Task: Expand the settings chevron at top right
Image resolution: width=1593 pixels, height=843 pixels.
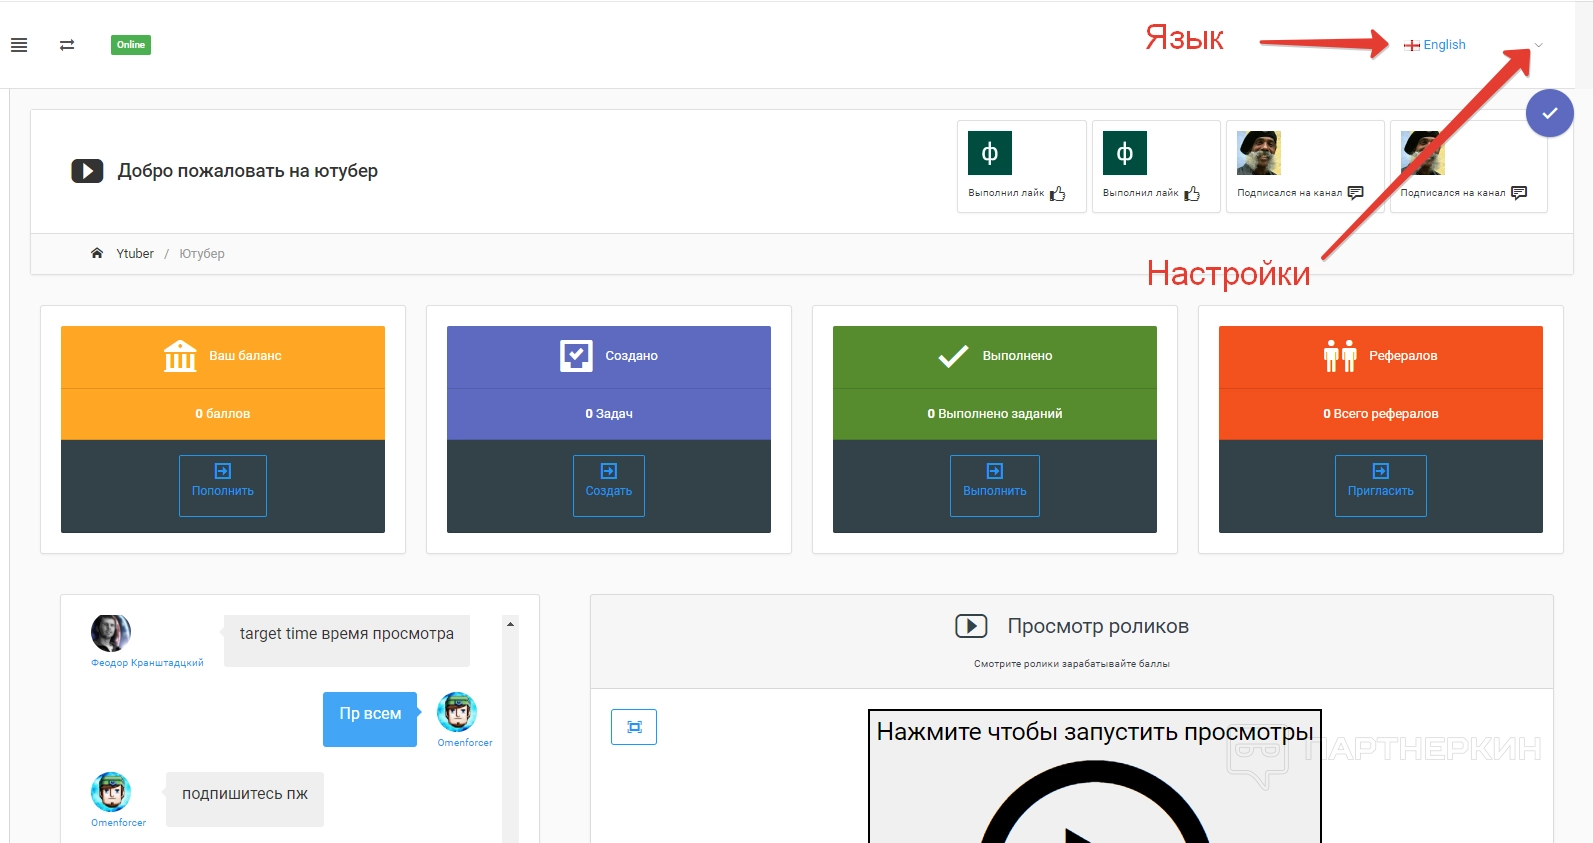Action: (x=1539, y=45)
